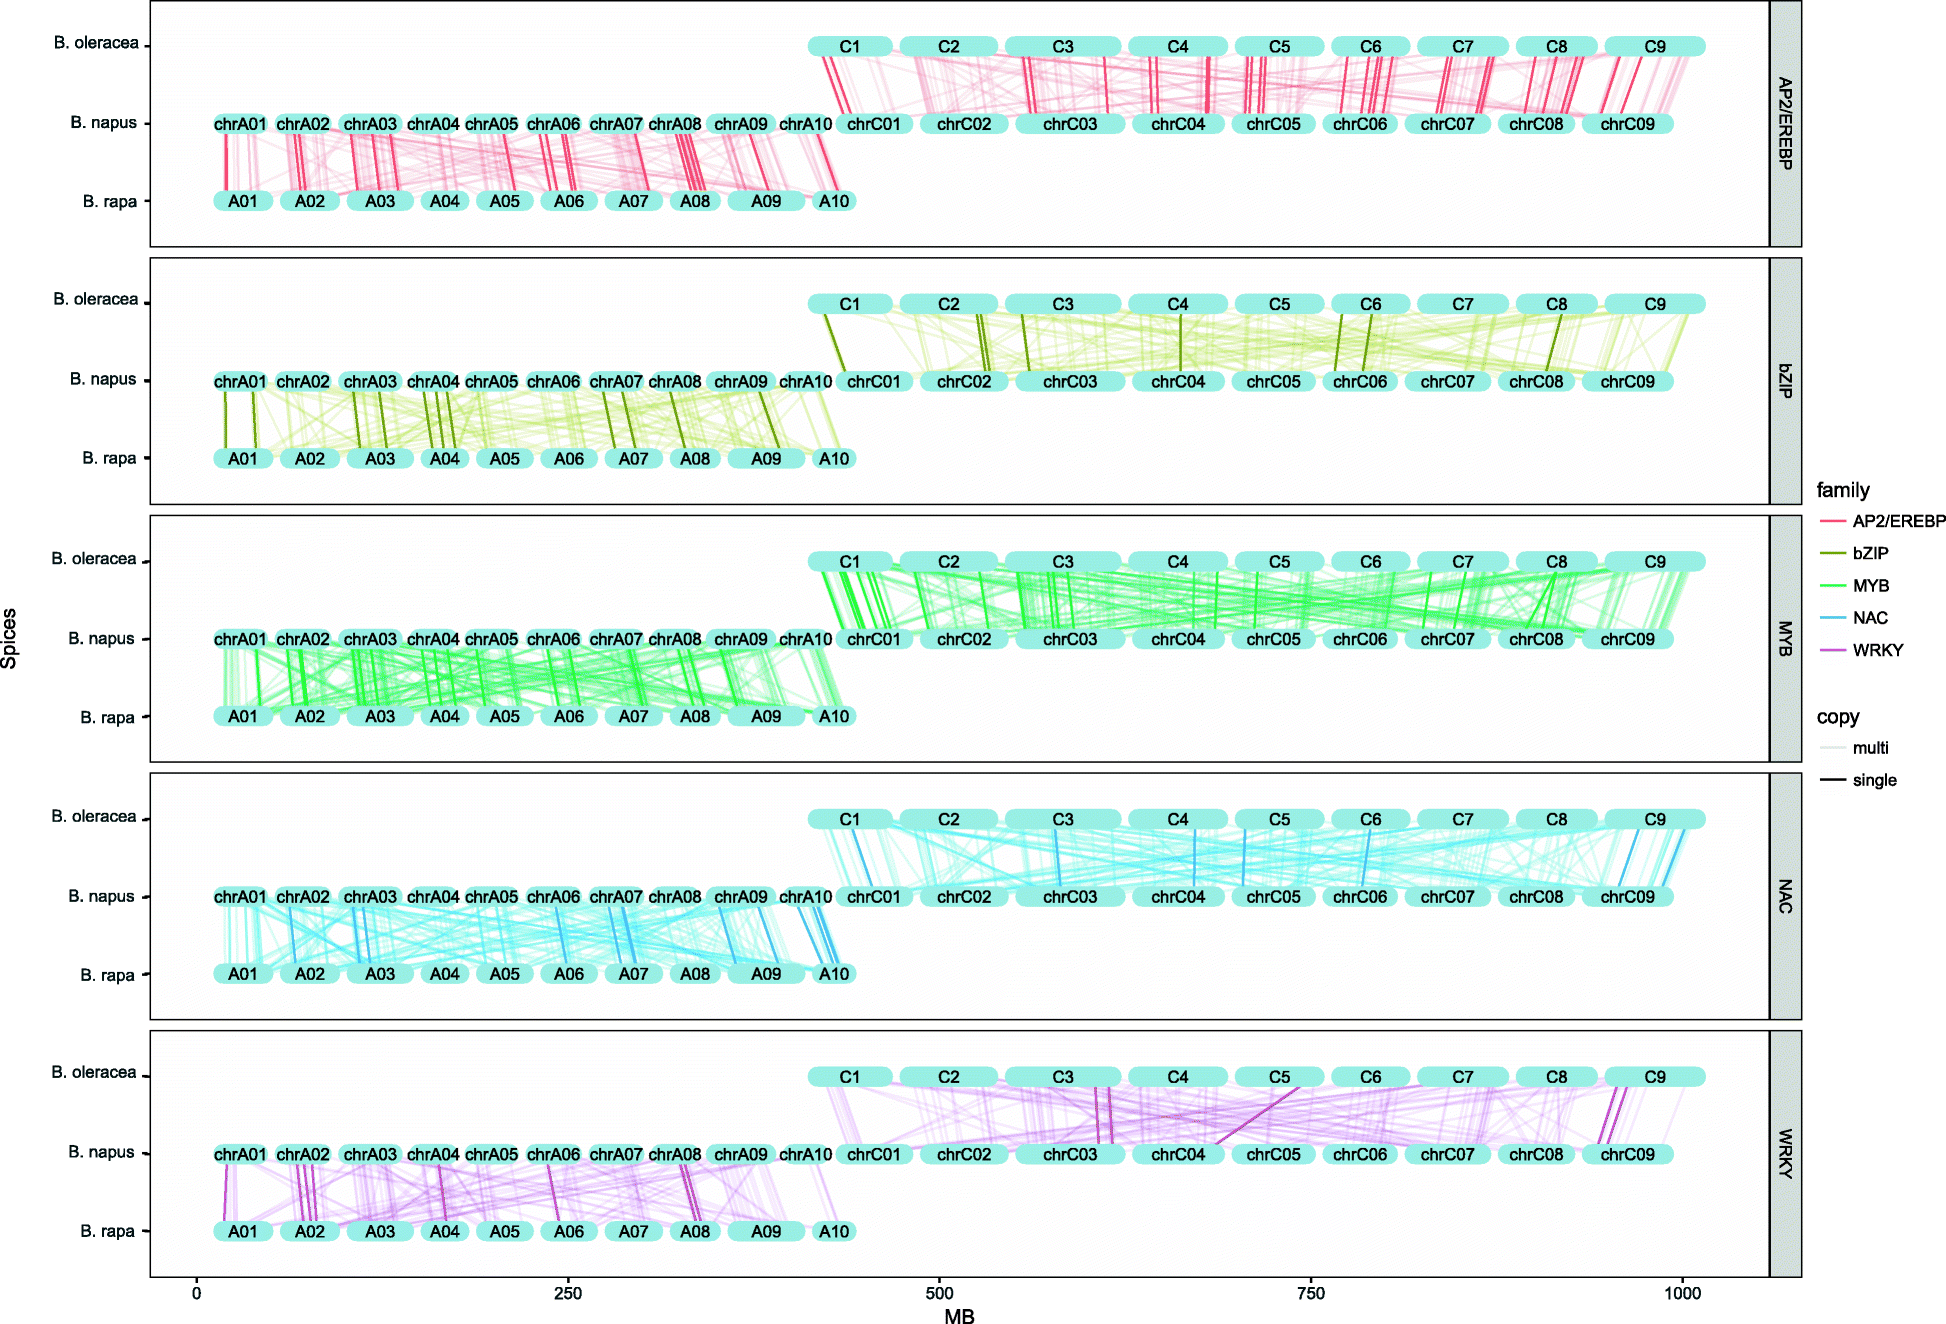This screenshot has height=1324, width=1946.
Task: Click the x-axis tick label 750
Action: (1310, 1293)
